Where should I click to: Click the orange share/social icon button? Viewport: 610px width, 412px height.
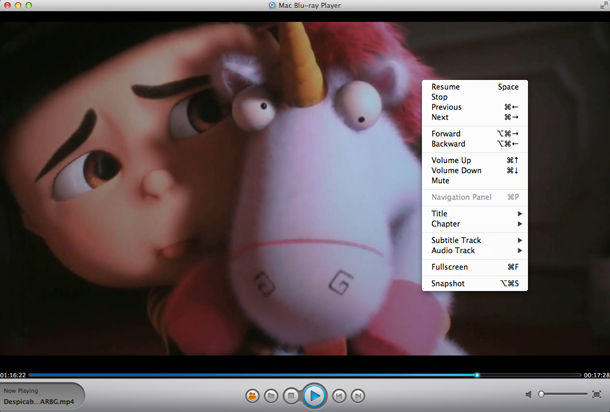coord(252,396)
